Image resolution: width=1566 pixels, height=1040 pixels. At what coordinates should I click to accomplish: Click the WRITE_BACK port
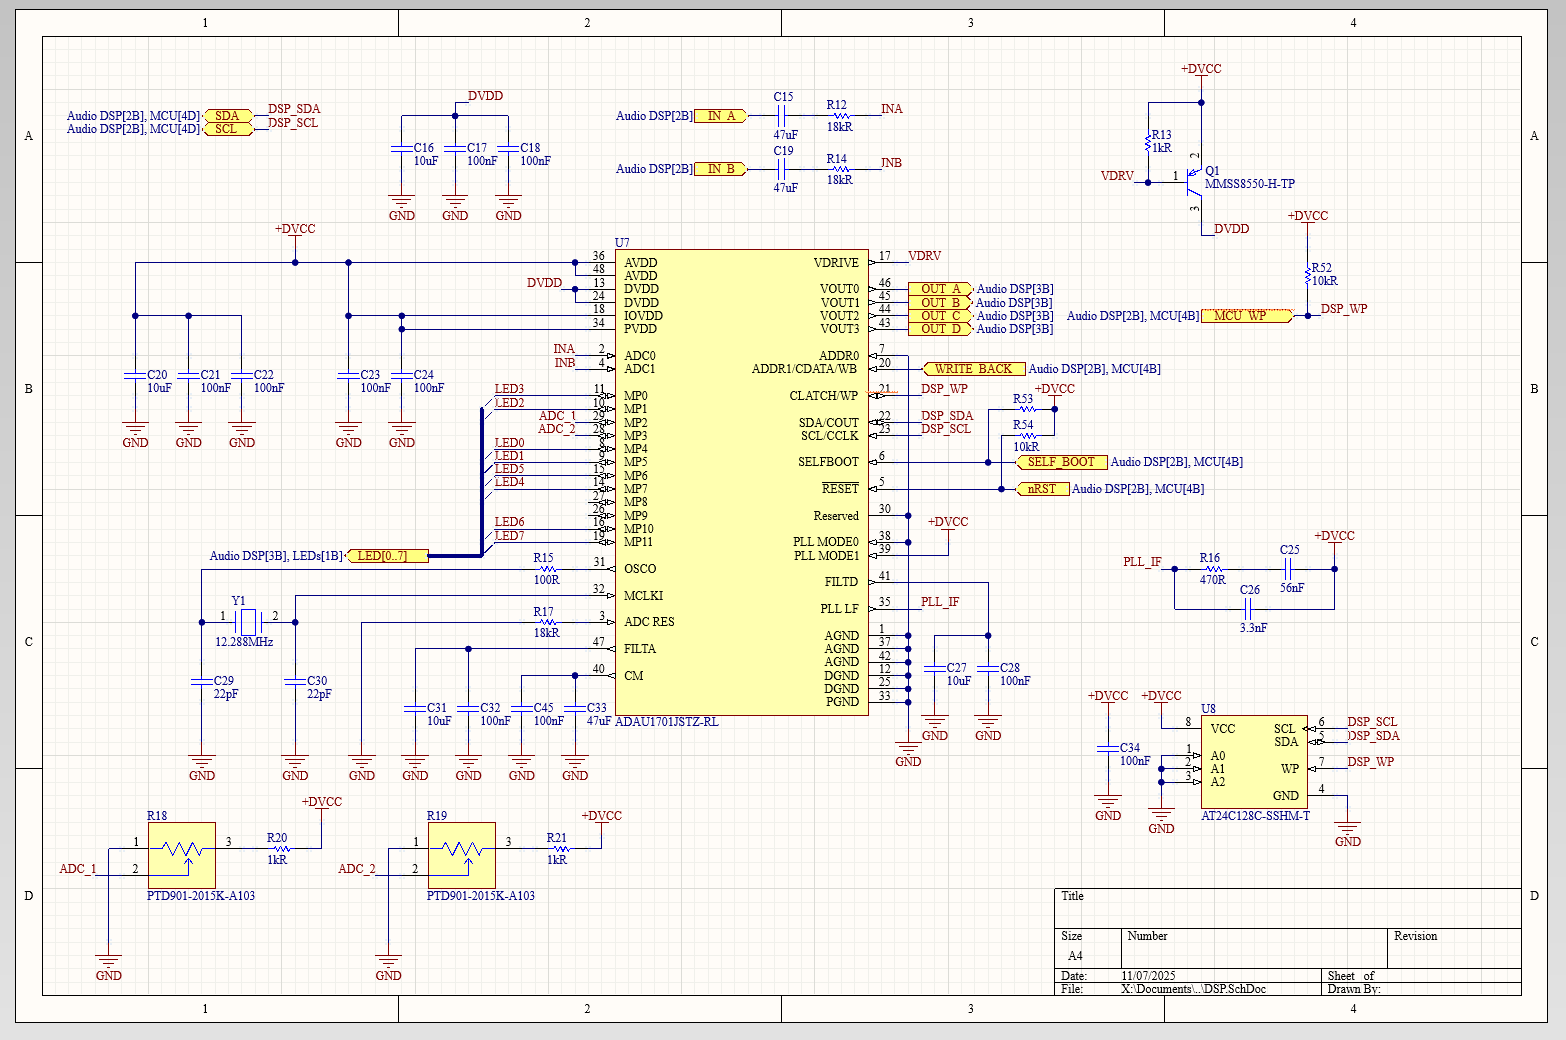pyautogui.click(x=973, y=369)
